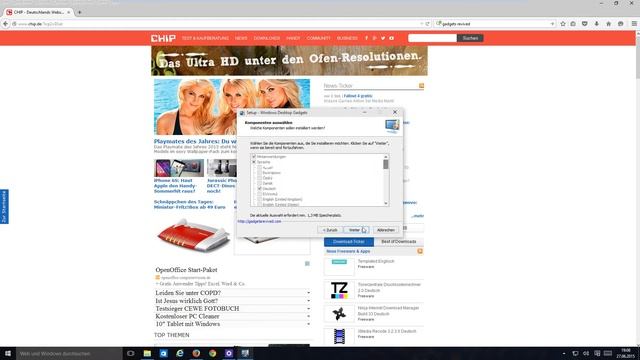Open the Playmates des Jahres article link
Viewport: 640px width, 360px height.
click(195, 141)
